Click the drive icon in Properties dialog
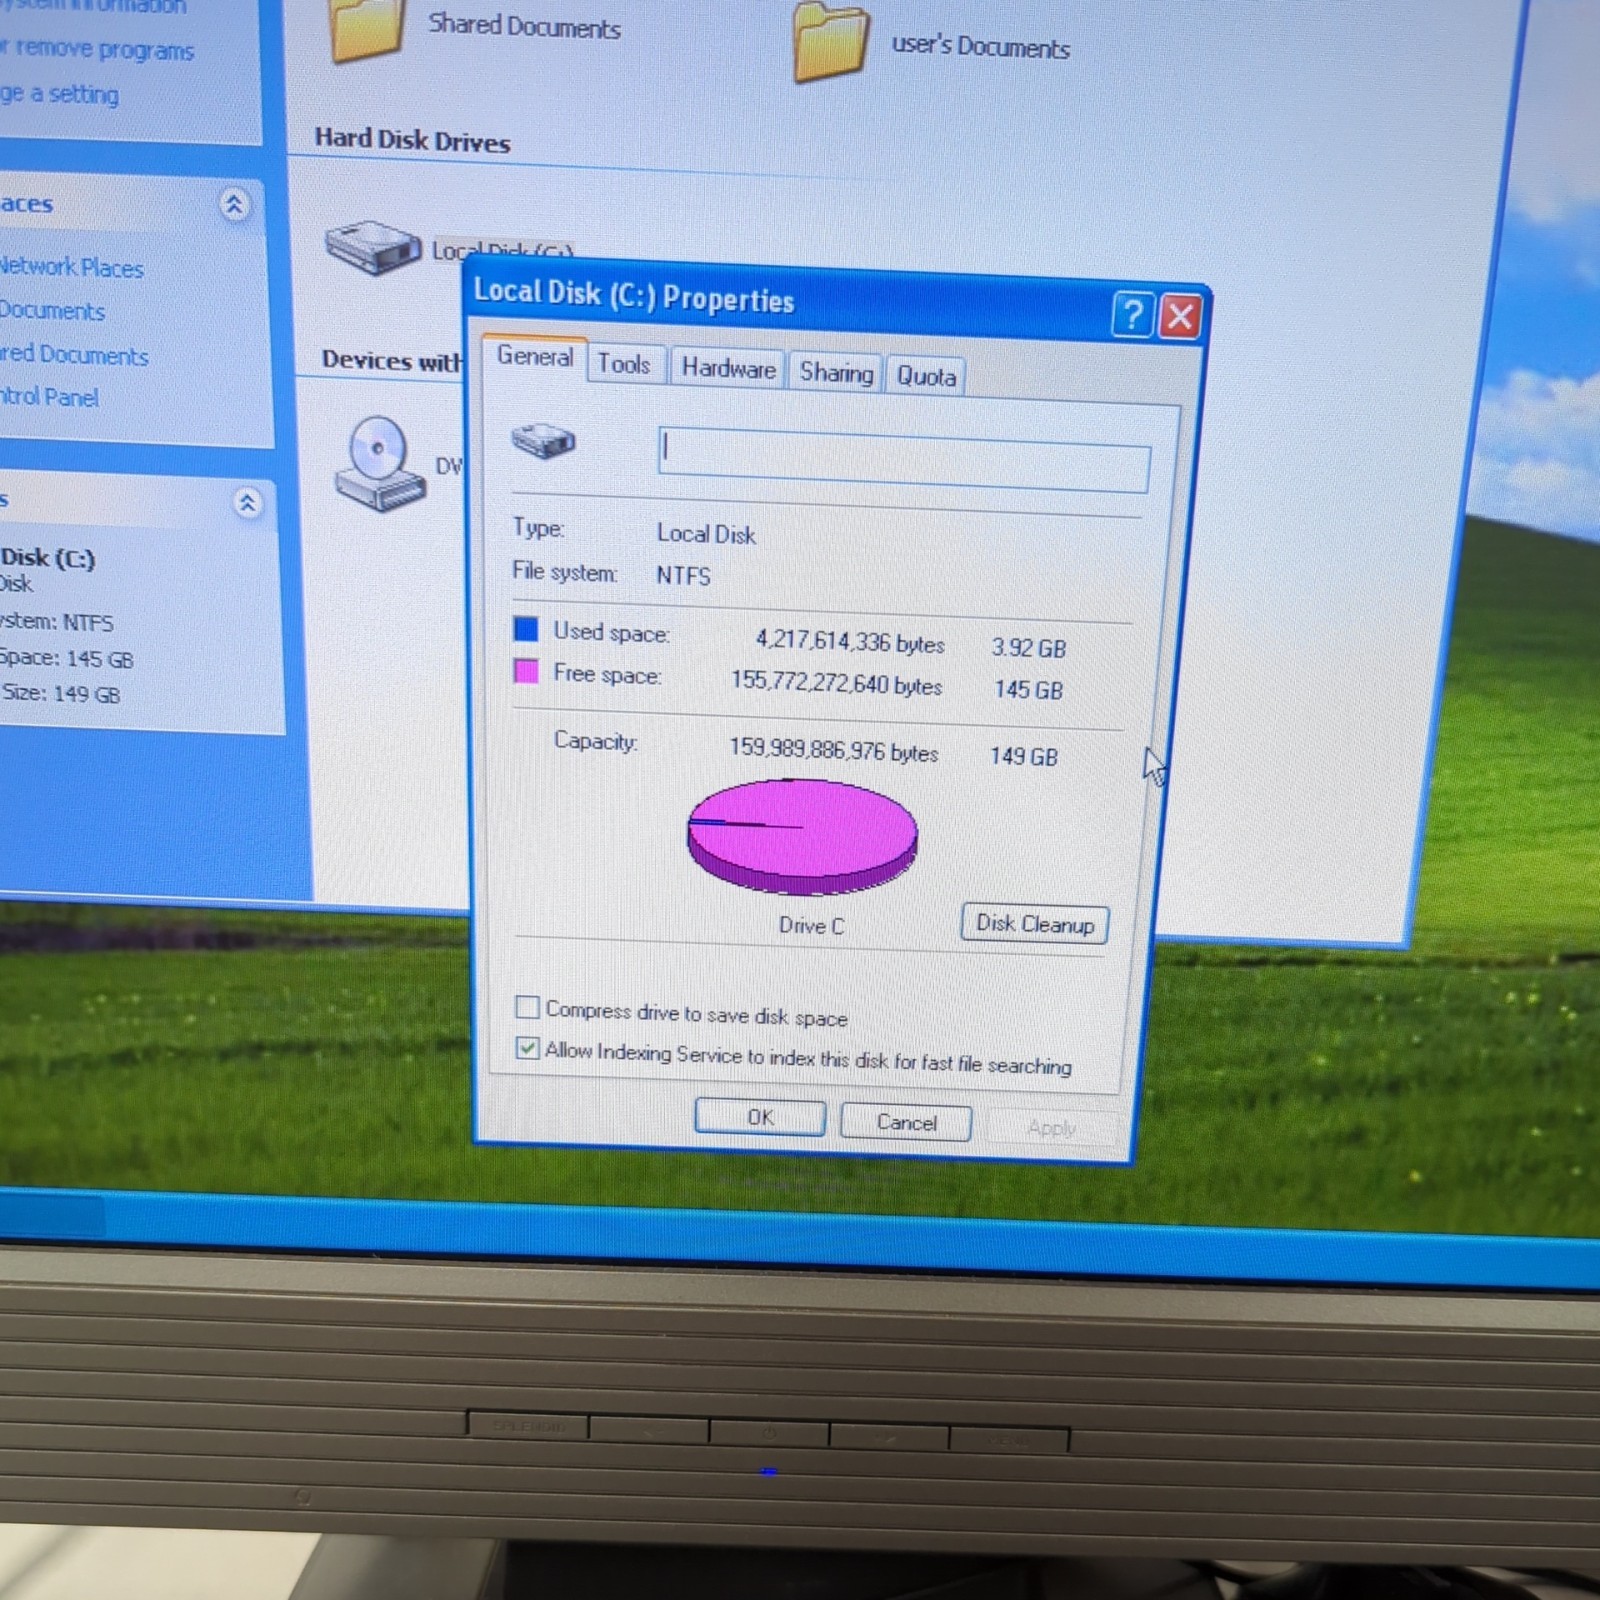Image resolution: width=1600 pixels, height=1600 pixels. click(542, 440)
